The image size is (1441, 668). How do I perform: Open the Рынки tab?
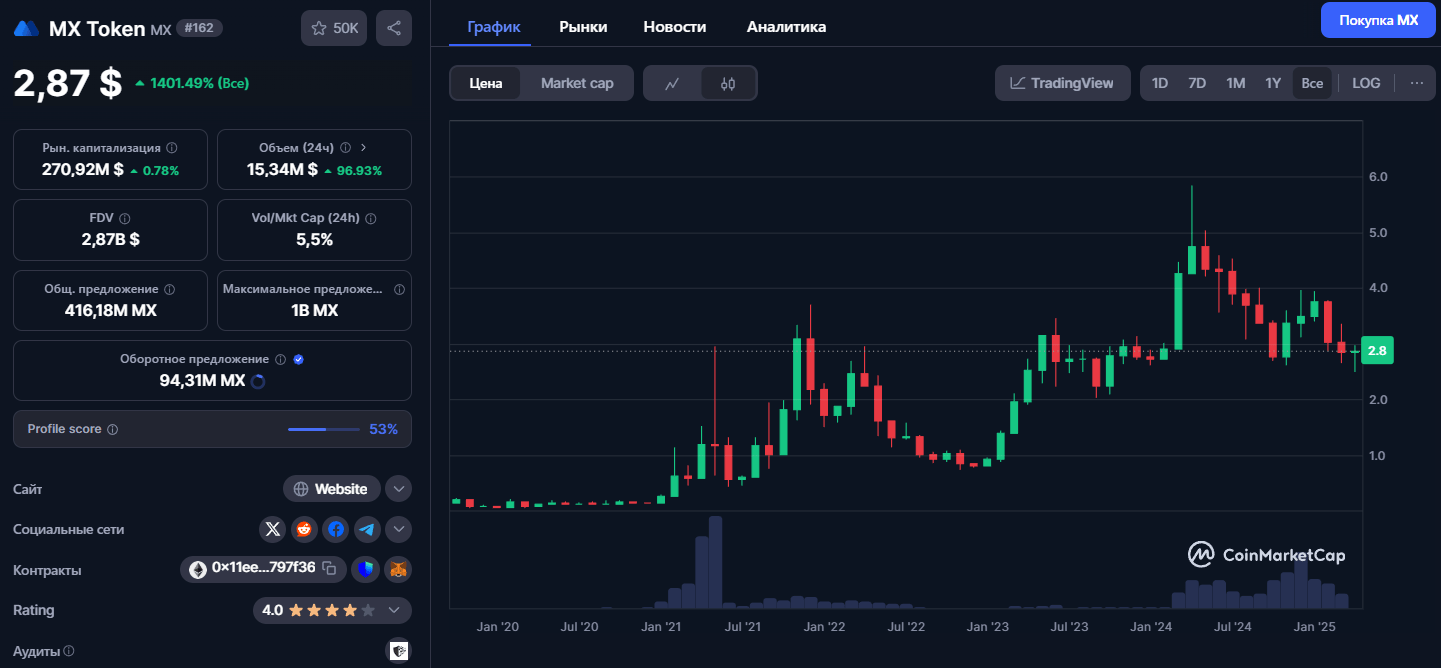pyautogui.click(x=583, y=27)
